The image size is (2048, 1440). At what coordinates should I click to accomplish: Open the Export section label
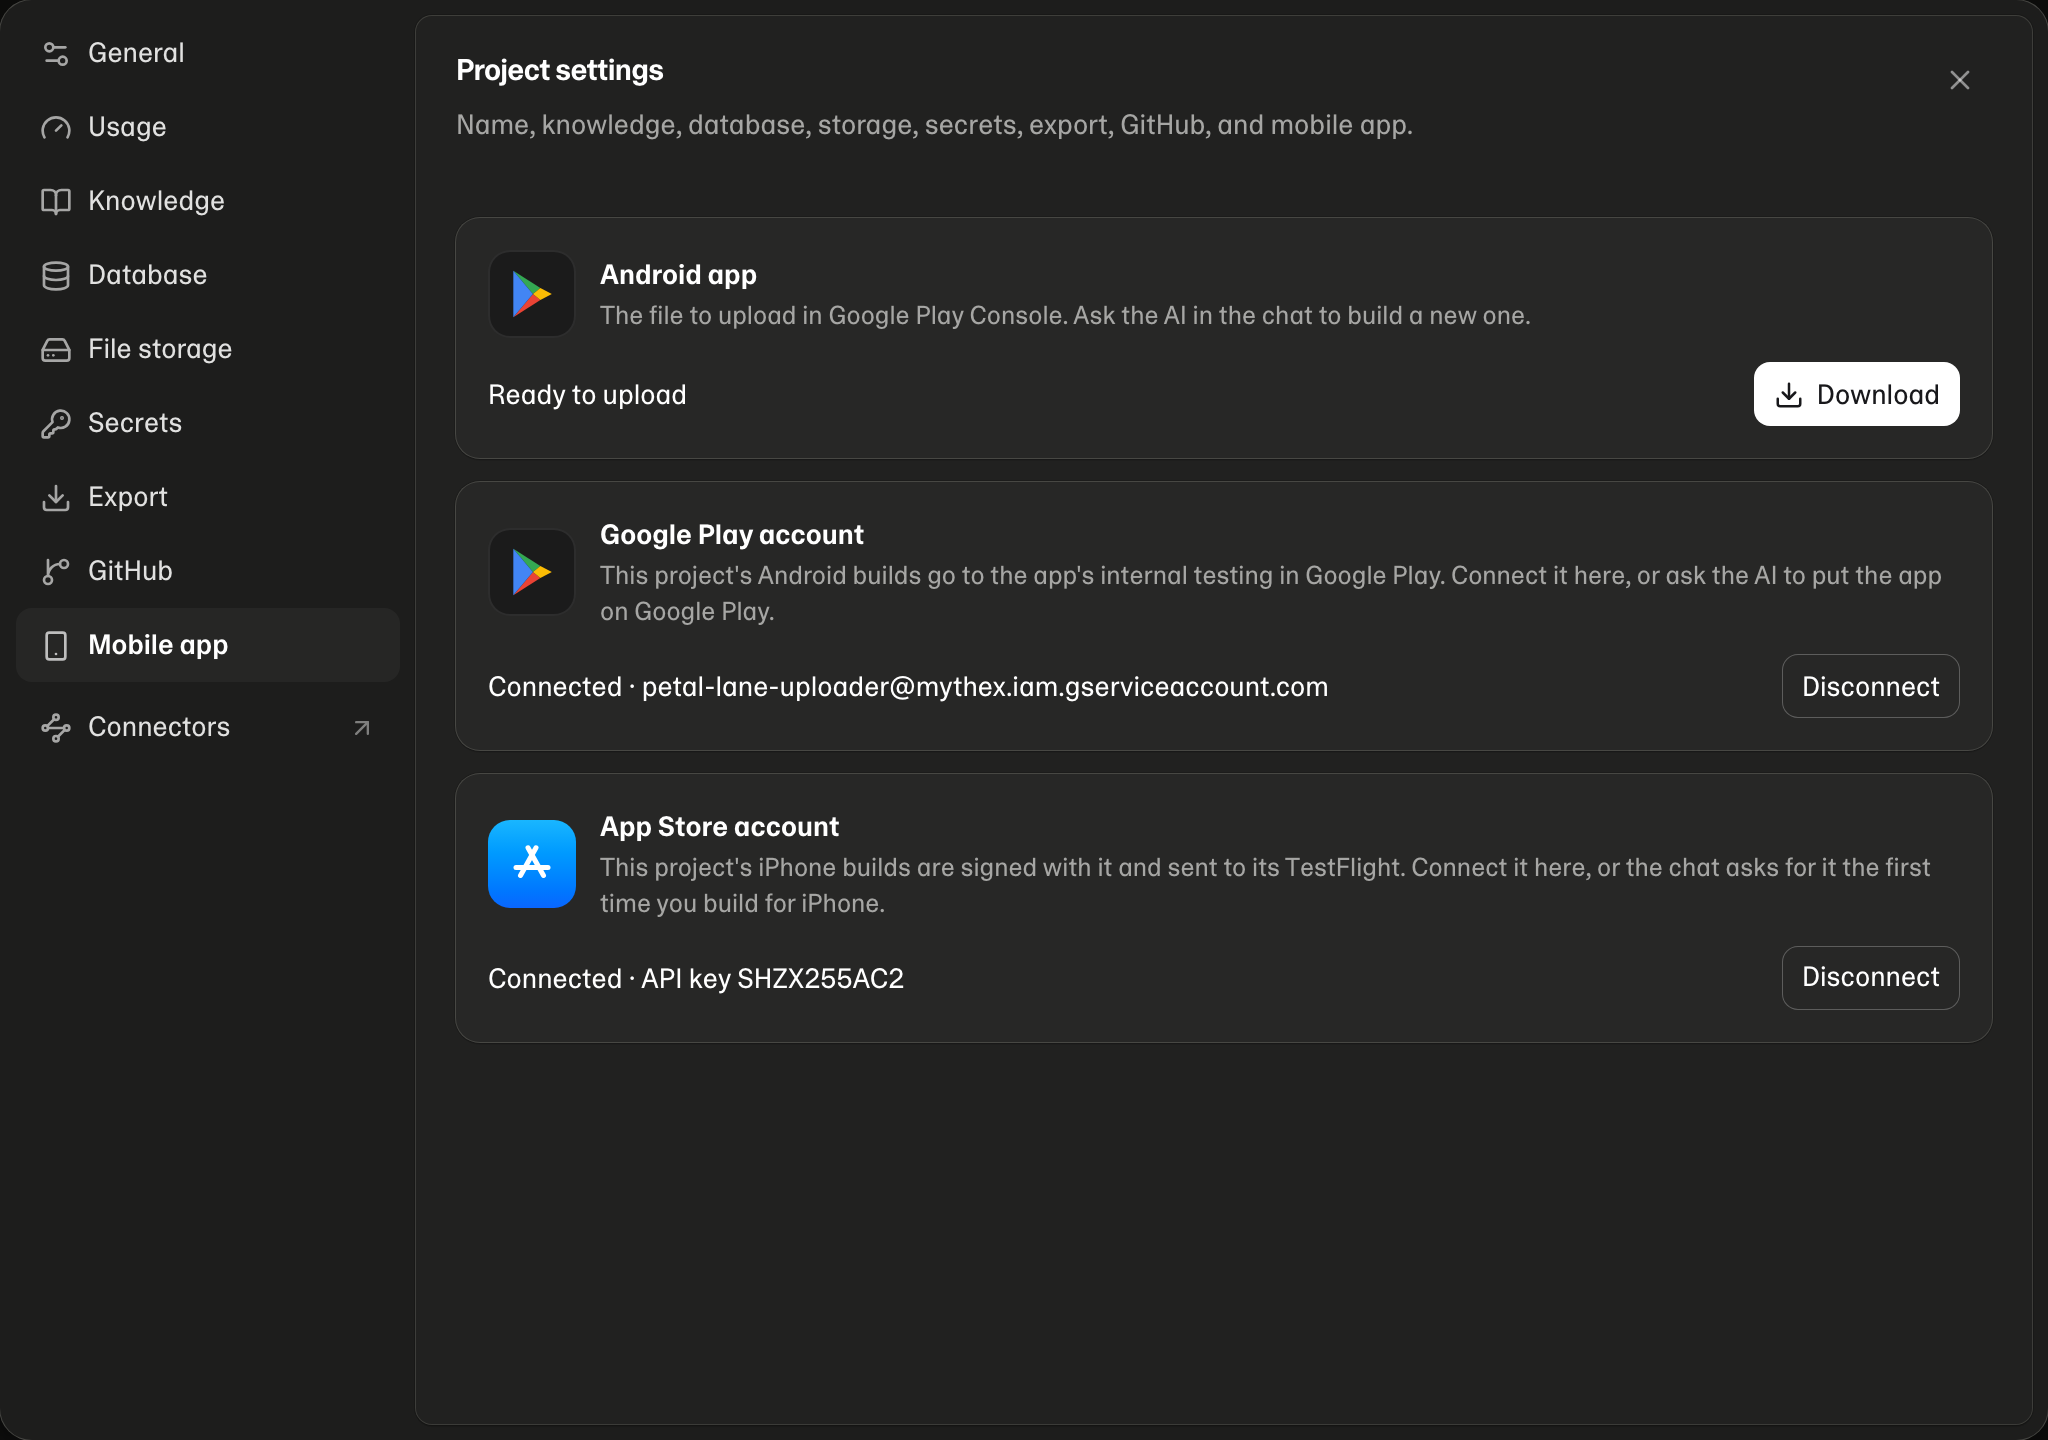pyautogui.click(x=128, y=497)
